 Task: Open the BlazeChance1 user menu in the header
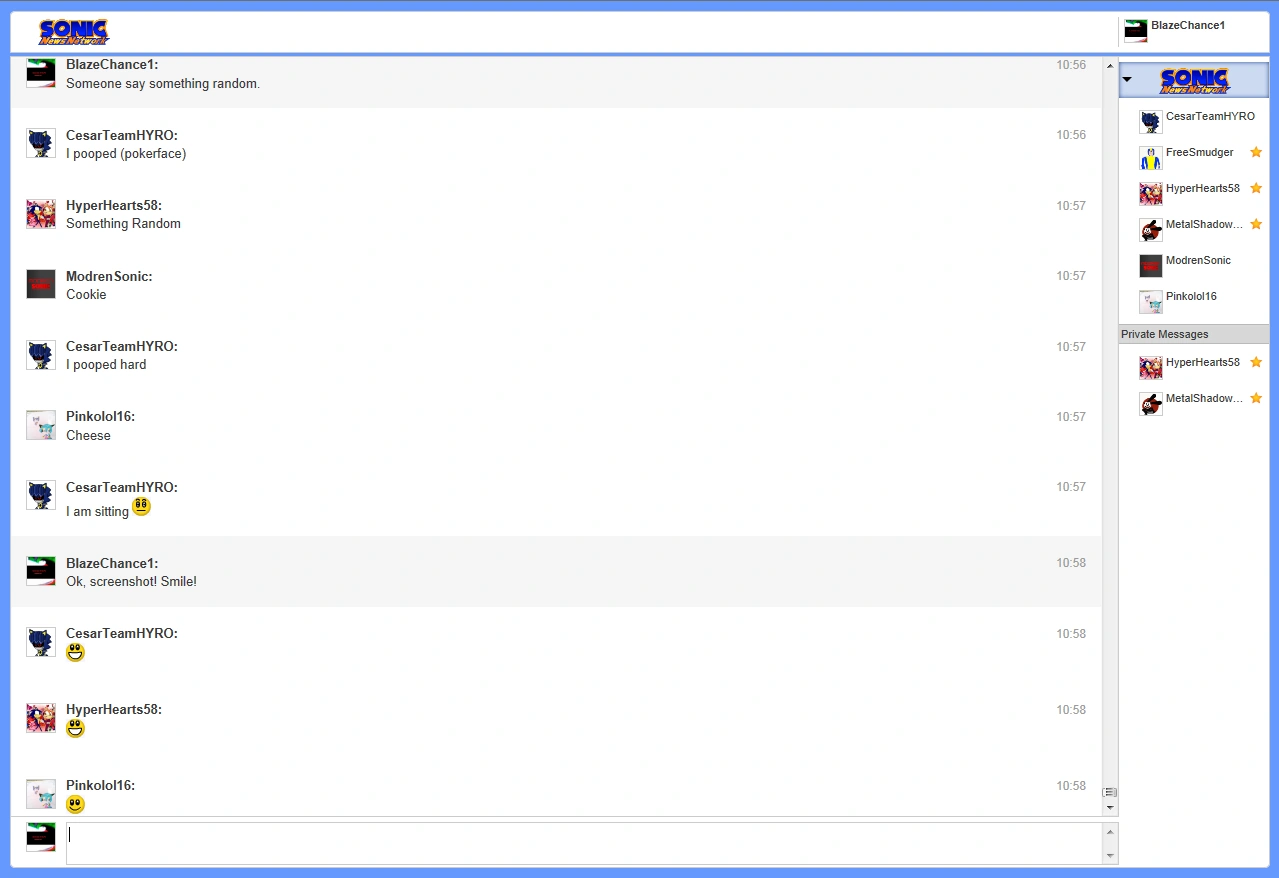pyautogui.click(x=1187, y=27)
